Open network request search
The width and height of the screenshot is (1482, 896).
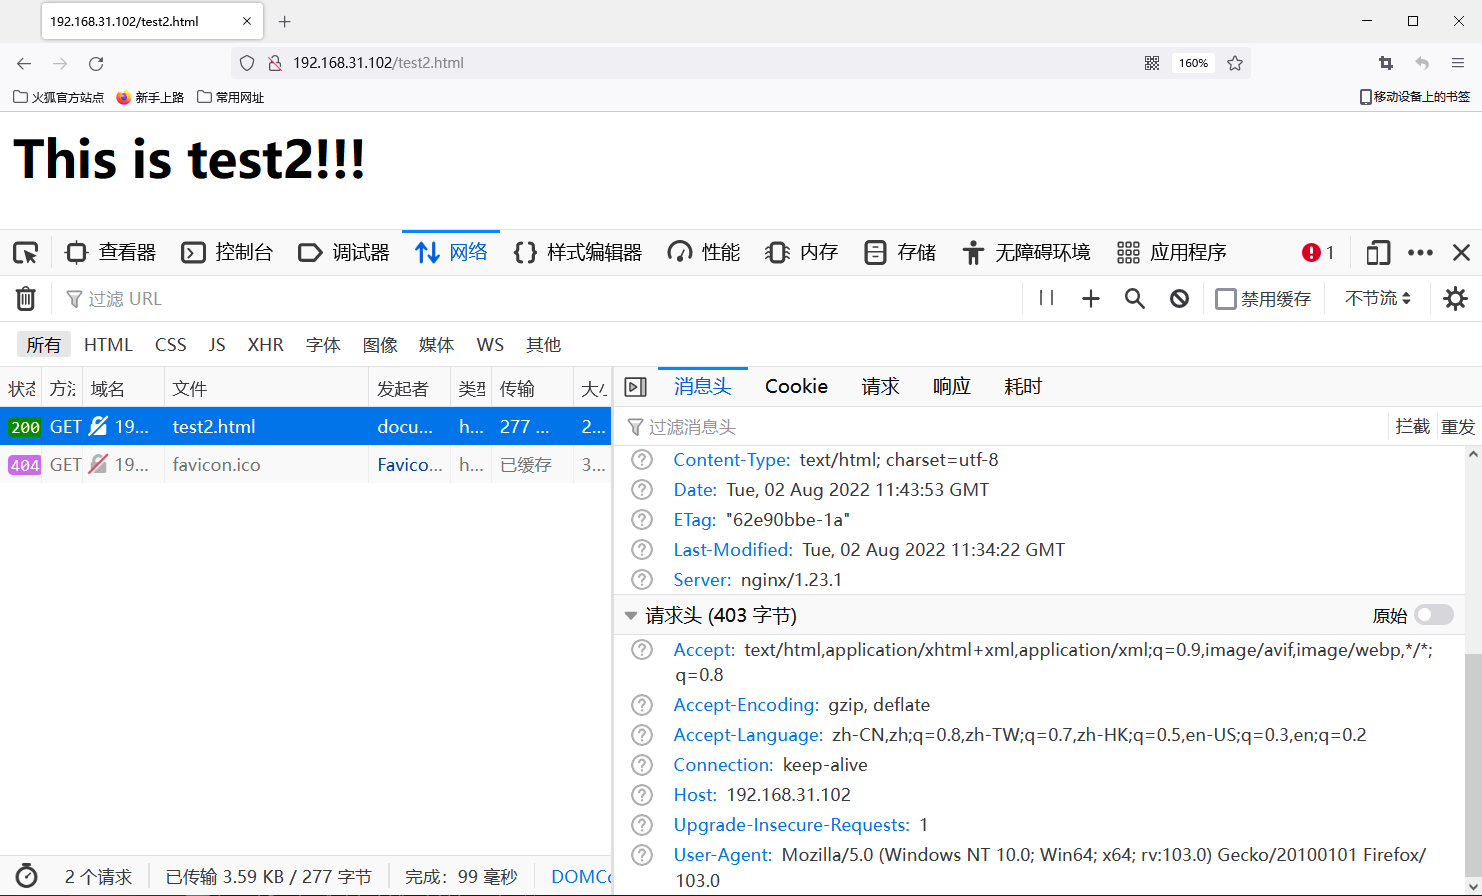pyautogui.click(x=1134, y=298)
